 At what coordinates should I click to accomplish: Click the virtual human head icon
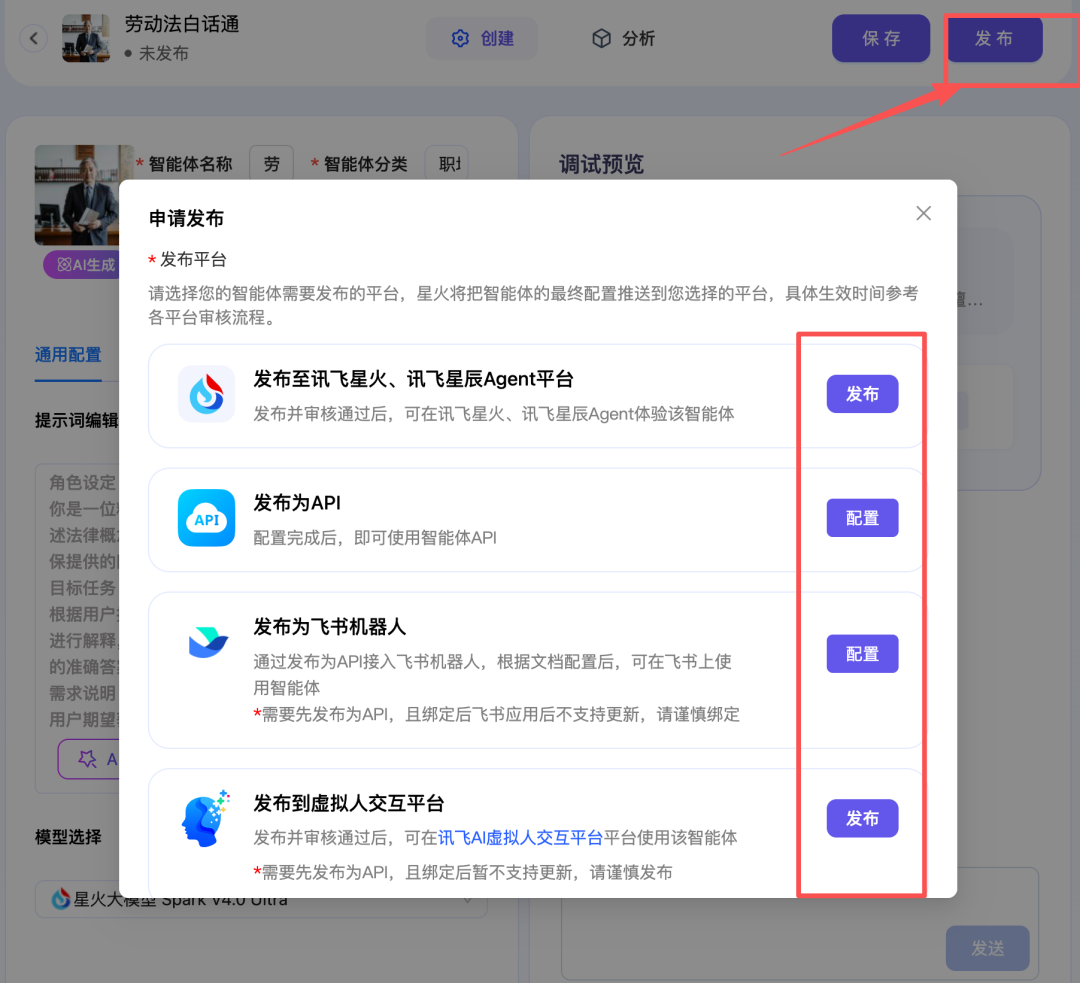point(205,818)
